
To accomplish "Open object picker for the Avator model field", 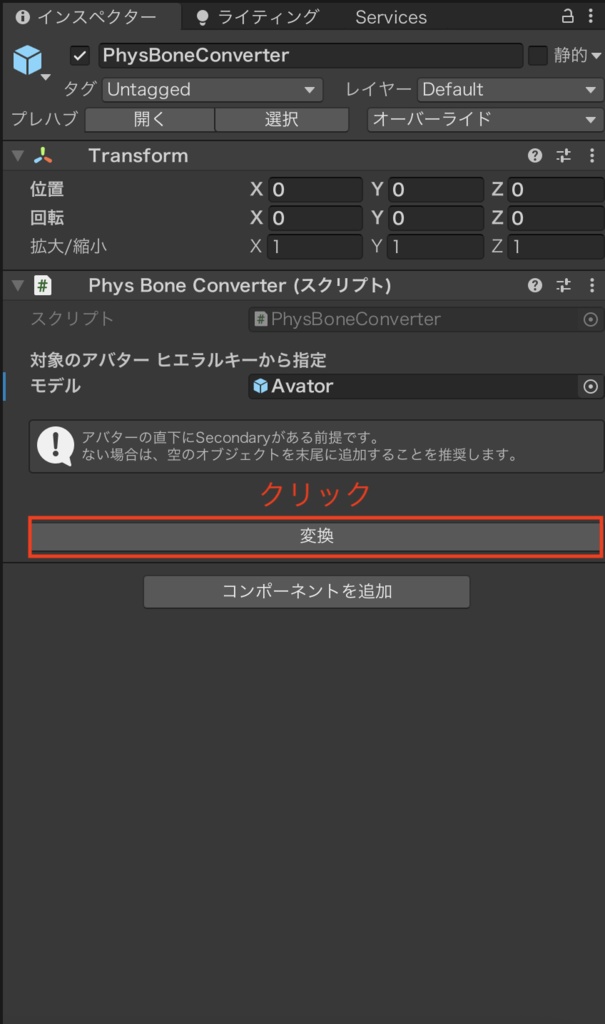I will [x=591, y=387].
